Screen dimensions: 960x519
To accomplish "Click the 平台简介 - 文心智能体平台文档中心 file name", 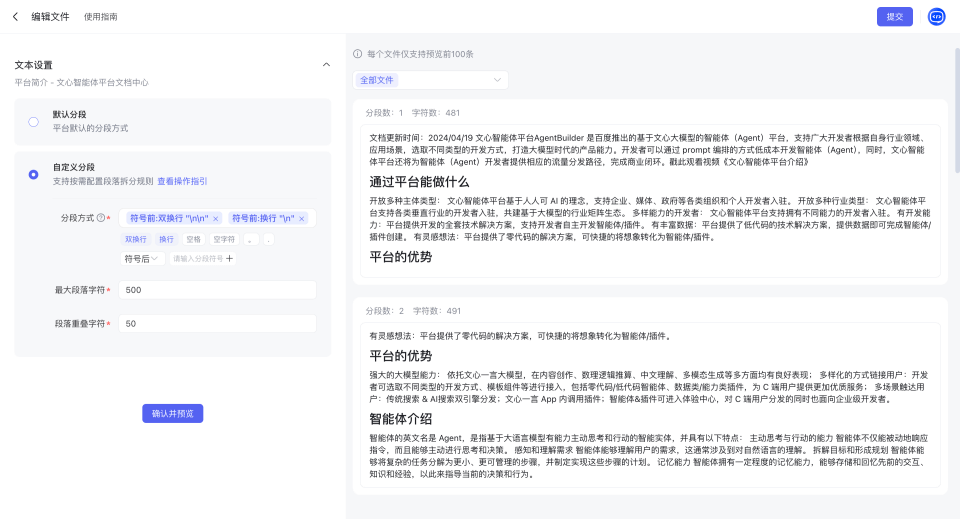I will (81, 83).
